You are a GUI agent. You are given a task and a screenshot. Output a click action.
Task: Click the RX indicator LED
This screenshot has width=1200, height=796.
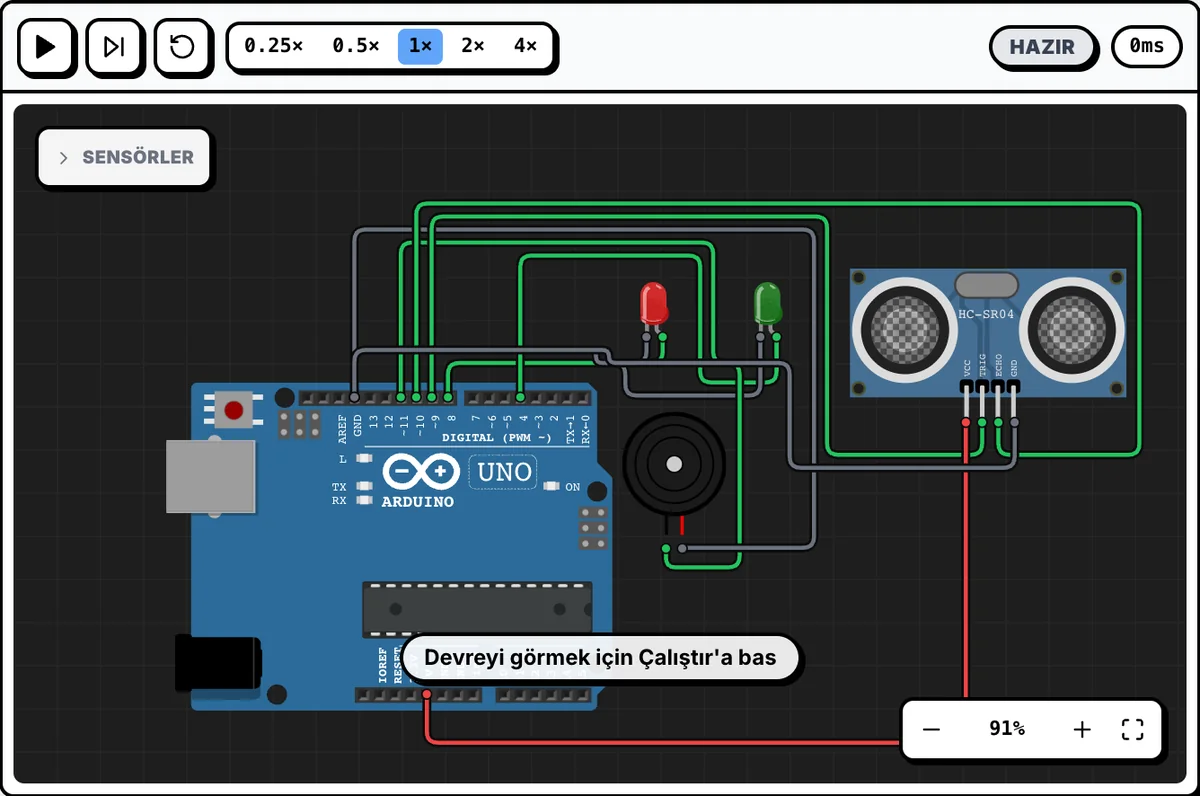[363, 499]
